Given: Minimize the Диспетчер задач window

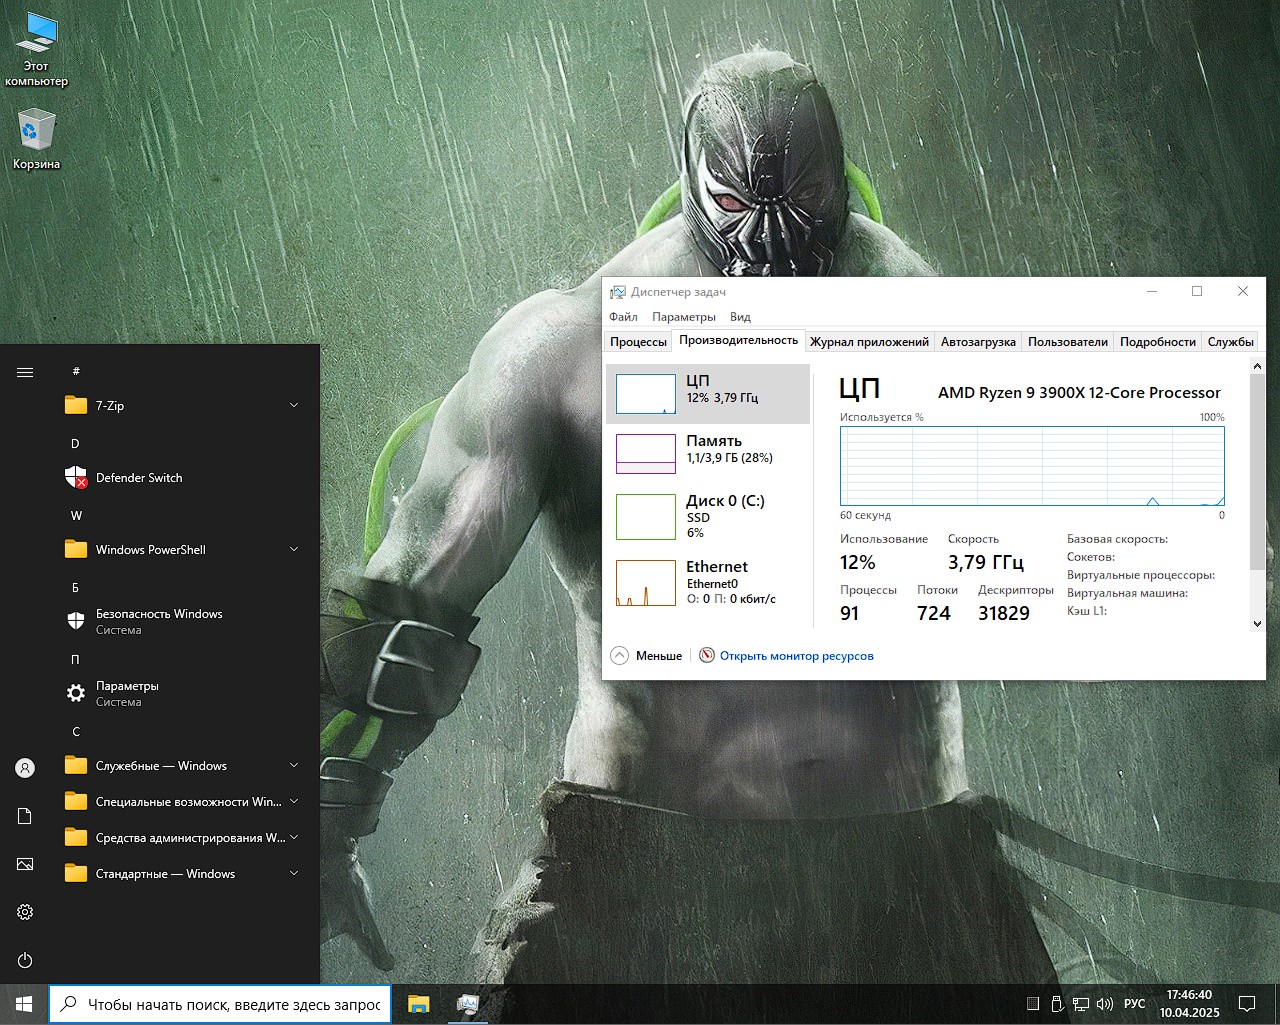Looking at the screenshot, I should click(1152, 292).
